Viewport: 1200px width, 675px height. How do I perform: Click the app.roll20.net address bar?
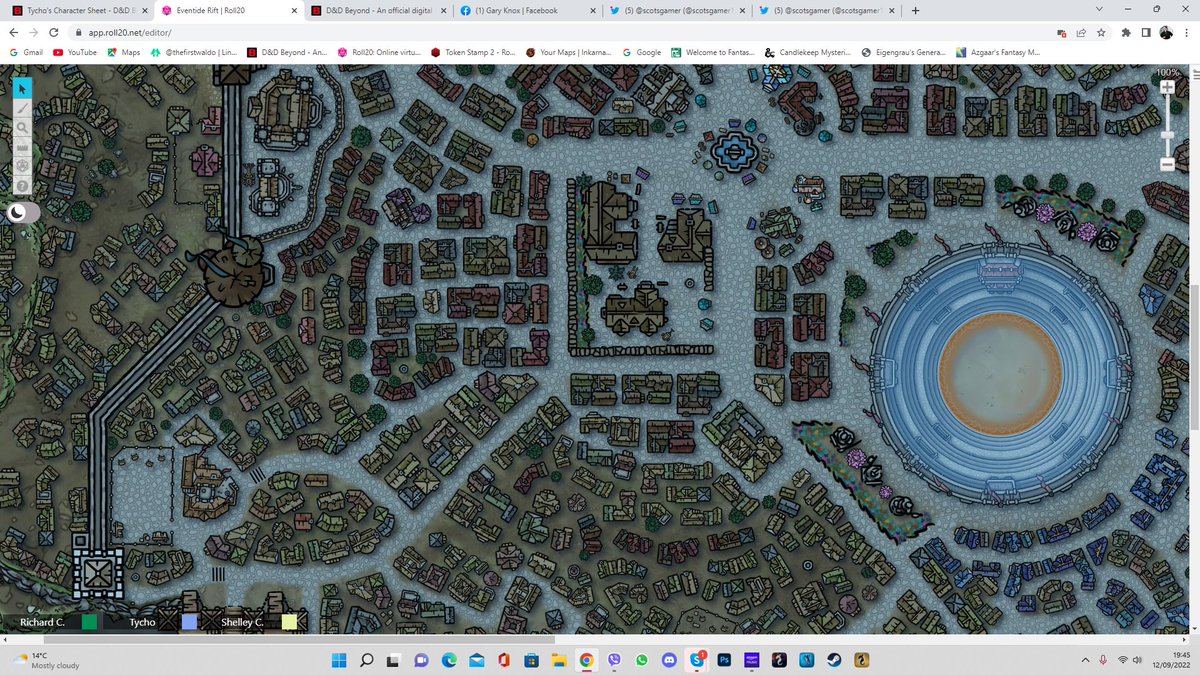click(x=560, y=32)
